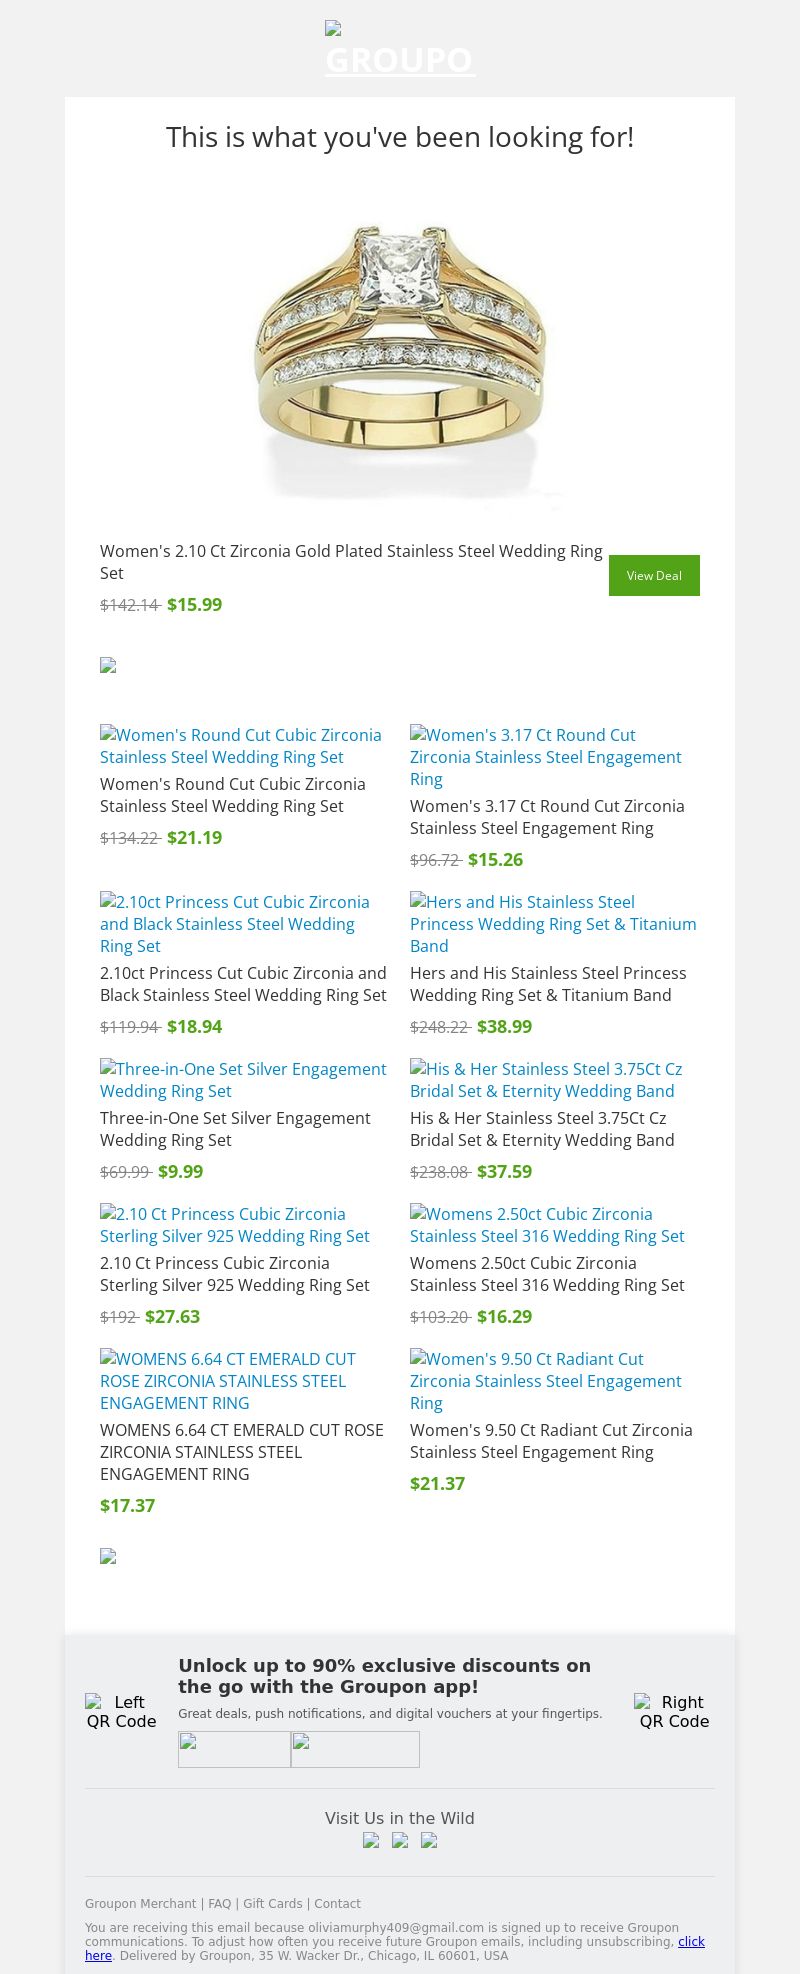Click the Left QR Code image
This screenshot has width=800, height=1974.
click(x=121, y=1711)
